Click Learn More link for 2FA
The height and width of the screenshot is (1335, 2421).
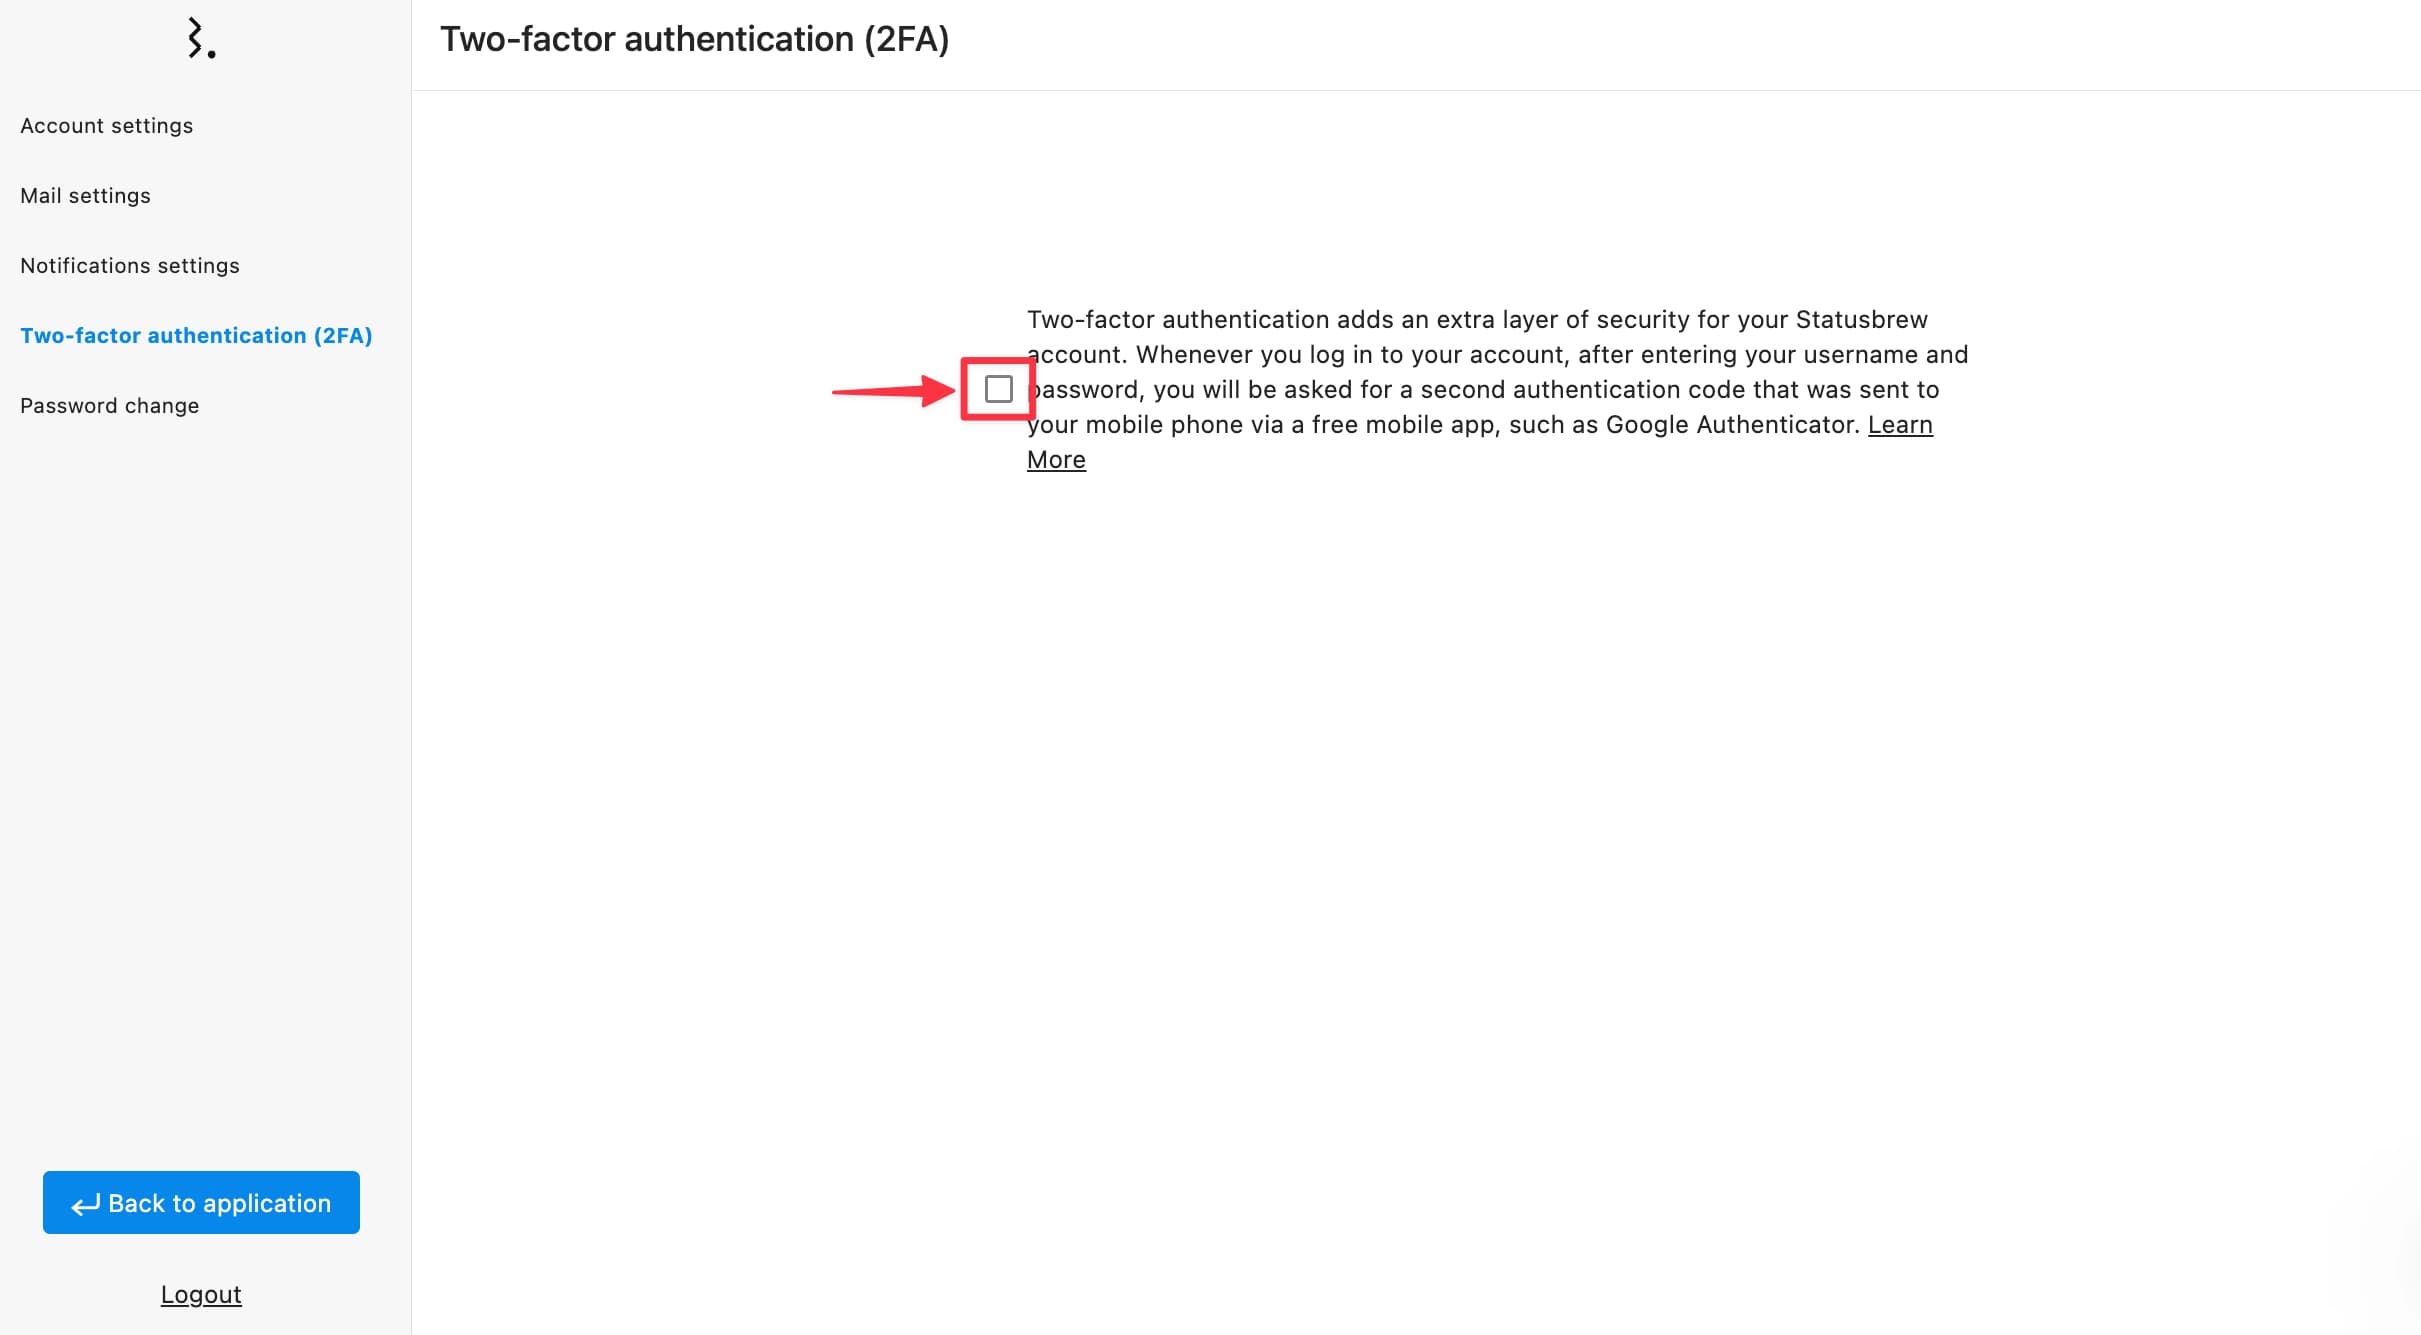coord(1055,459)
